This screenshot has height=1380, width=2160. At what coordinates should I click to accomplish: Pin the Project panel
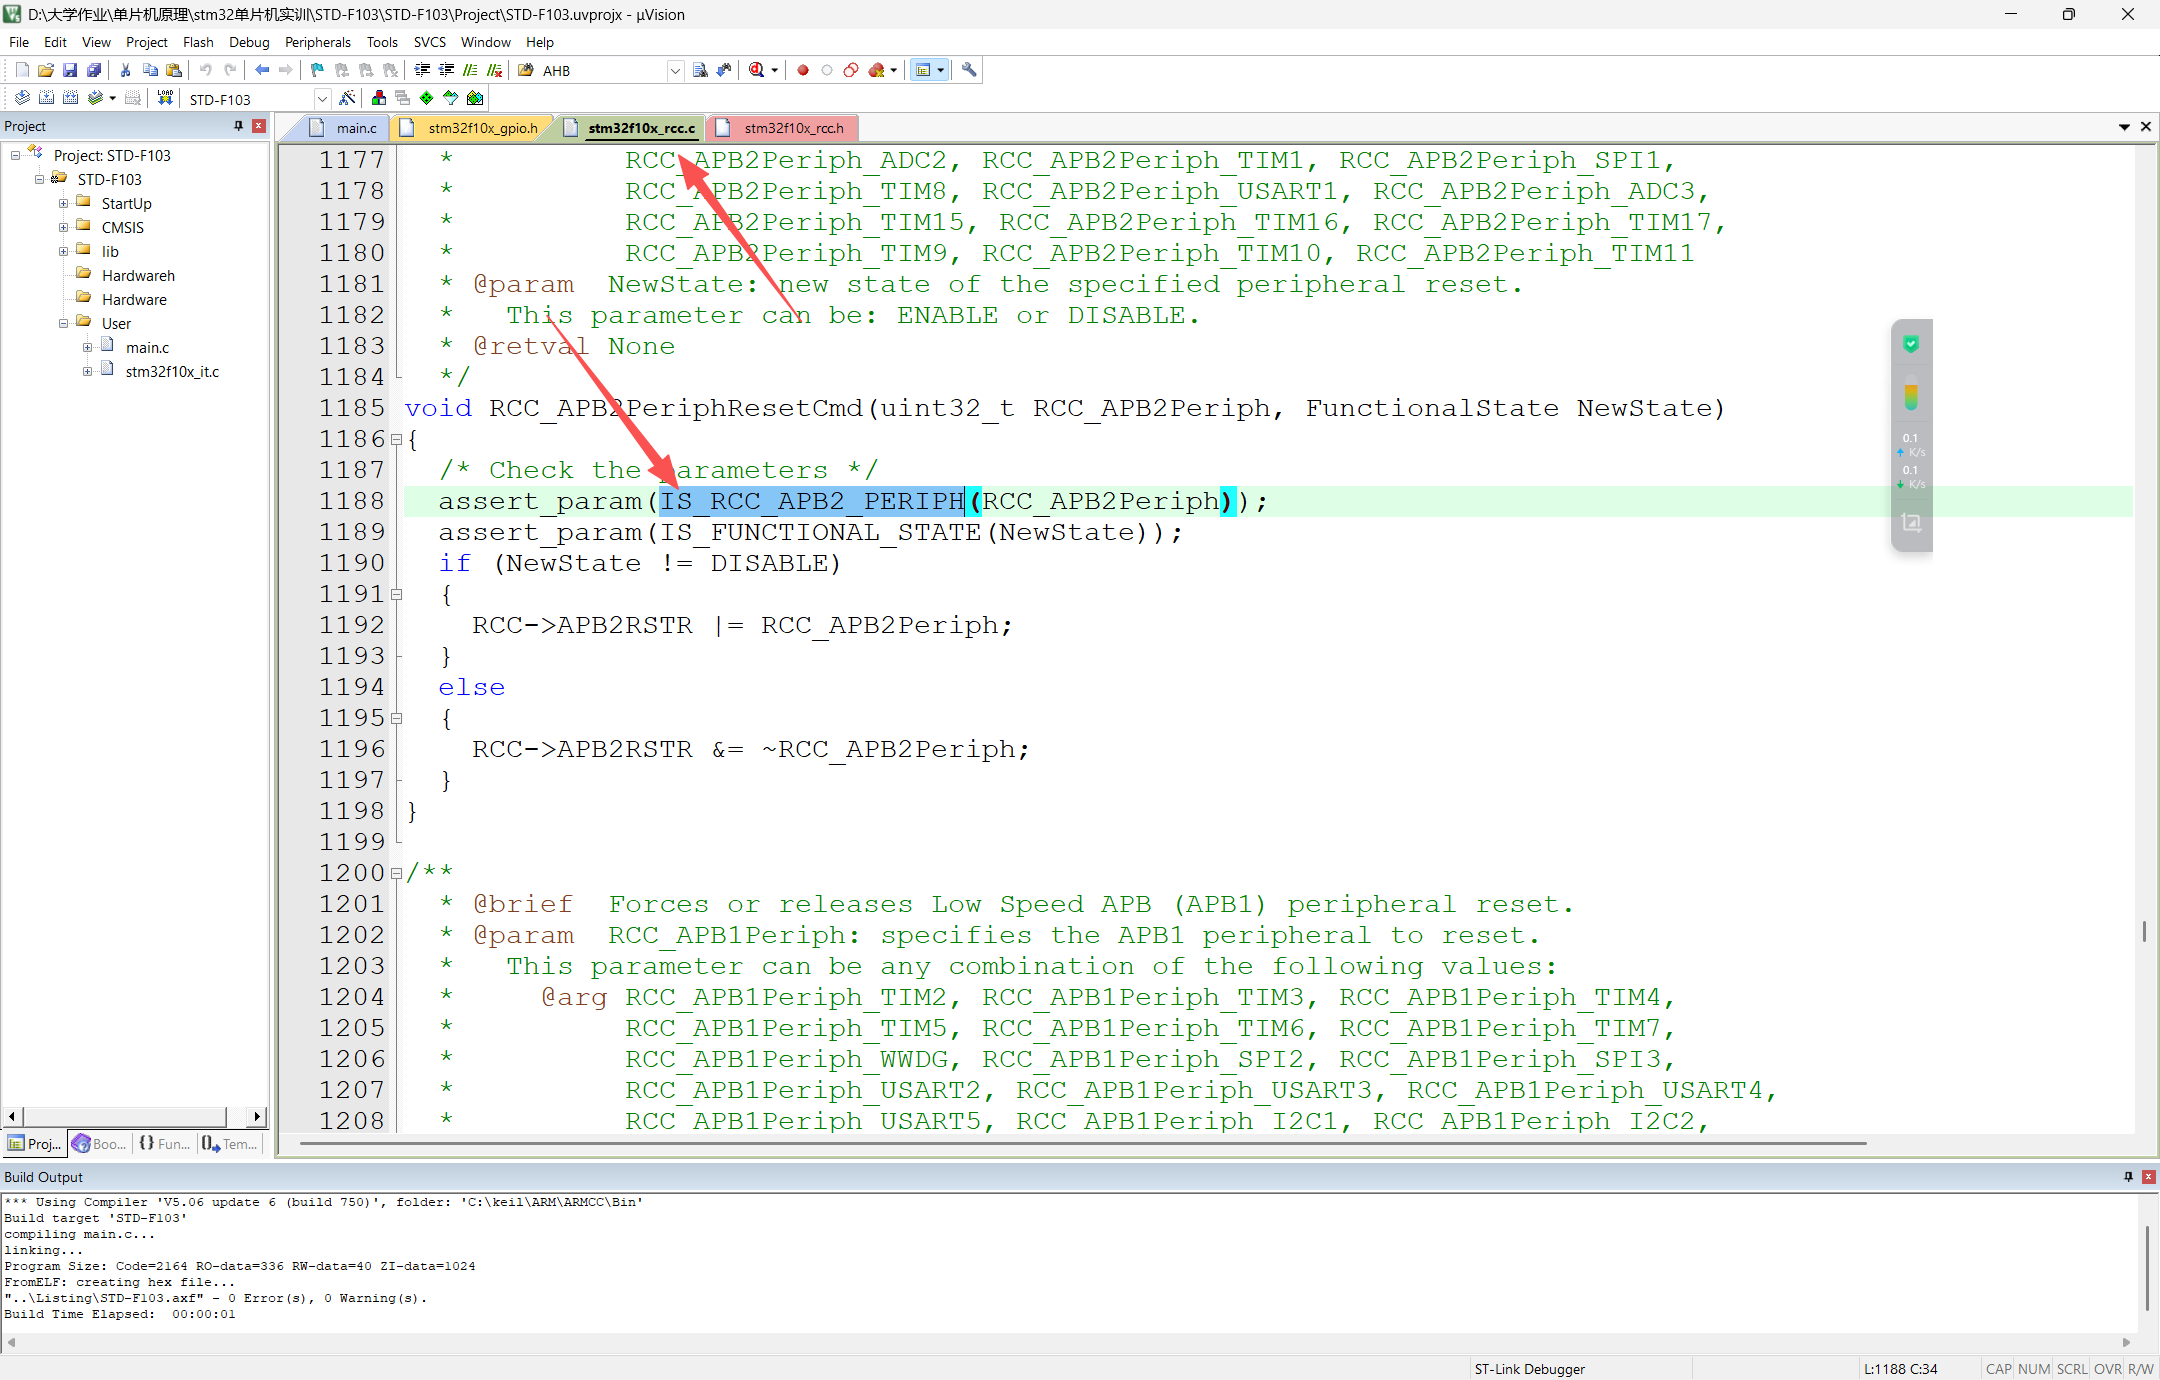coord(238,126)
